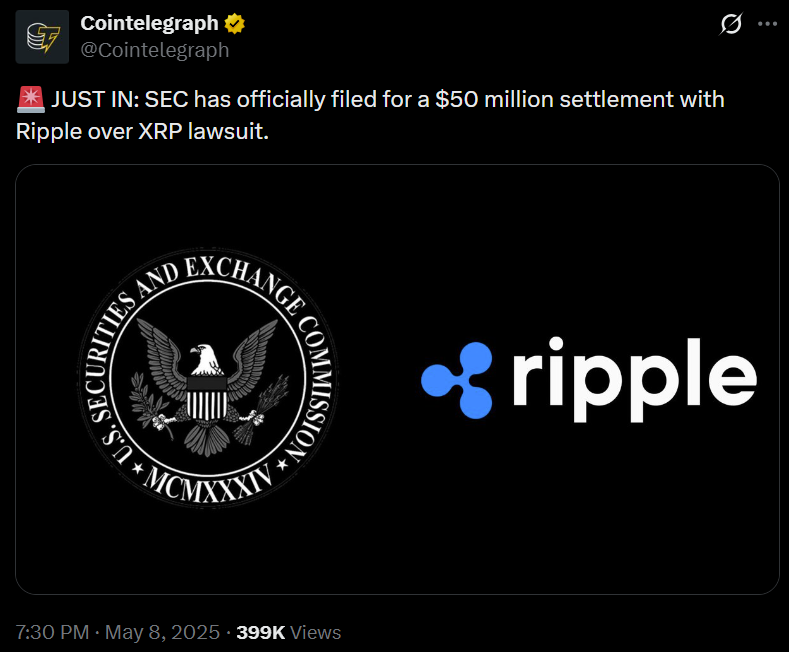Click the blue Ripple logo symbol
The height and width of the screenshot is (652, 789).
coord(457,379)
